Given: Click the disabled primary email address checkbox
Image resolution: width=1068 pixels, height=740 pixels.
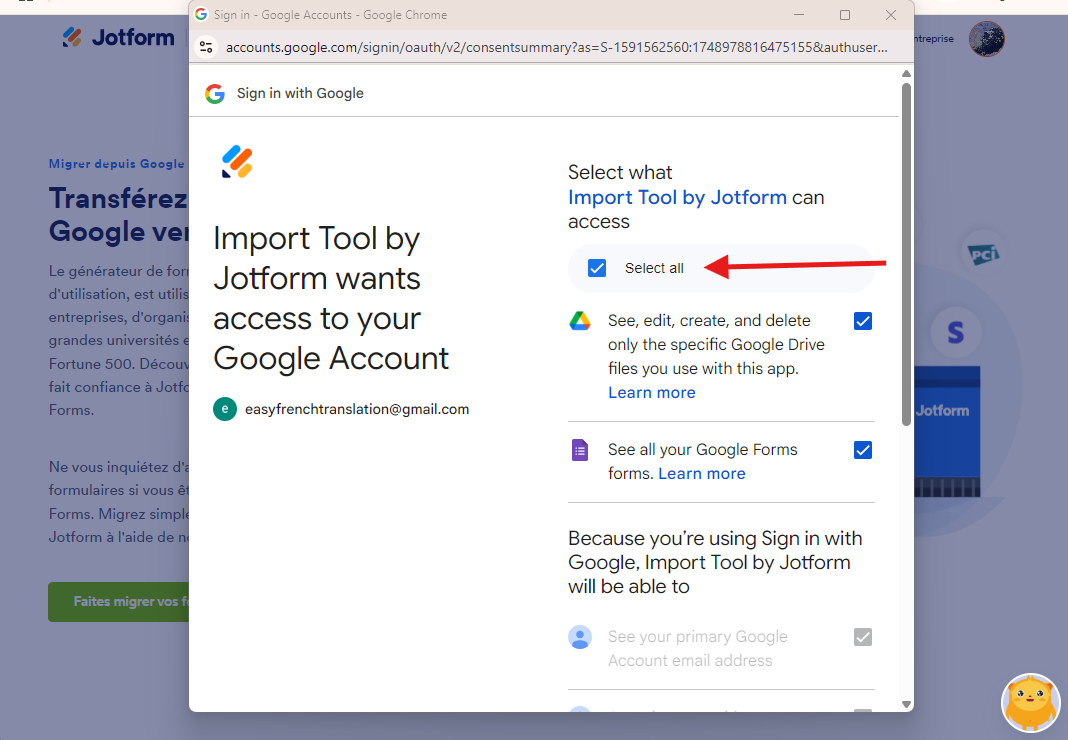Looking at the screenshot, I should click(x=862, y=637).
